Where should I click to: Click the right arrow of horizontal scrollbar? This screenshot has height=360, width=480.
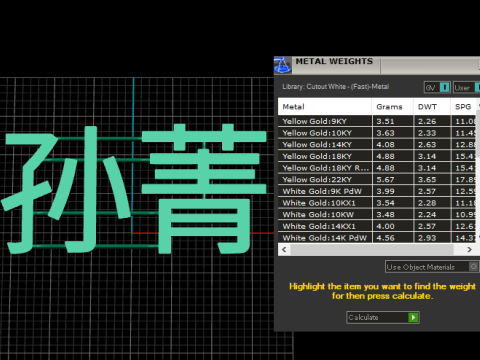tap(469, 249)
